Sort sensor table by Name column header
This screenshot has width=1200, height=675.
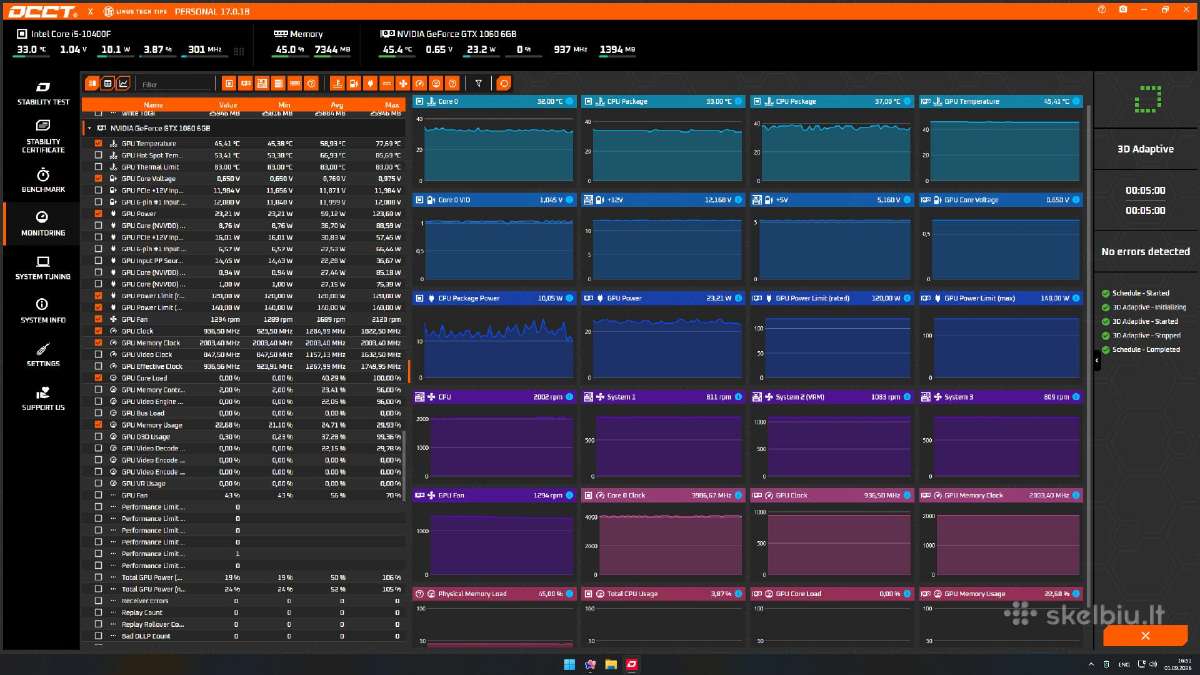[x=153, y=104]
